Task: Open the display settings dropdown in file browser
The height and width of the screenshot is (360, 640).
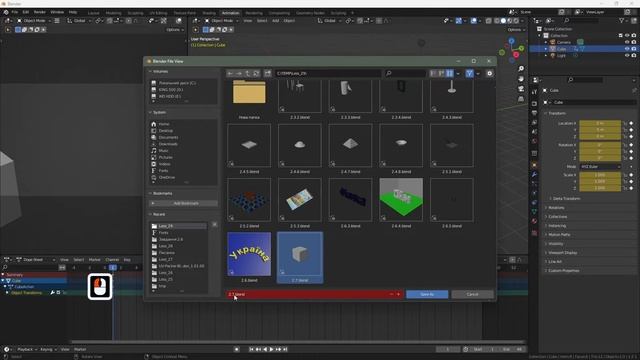Action: (x=458, y=73)
